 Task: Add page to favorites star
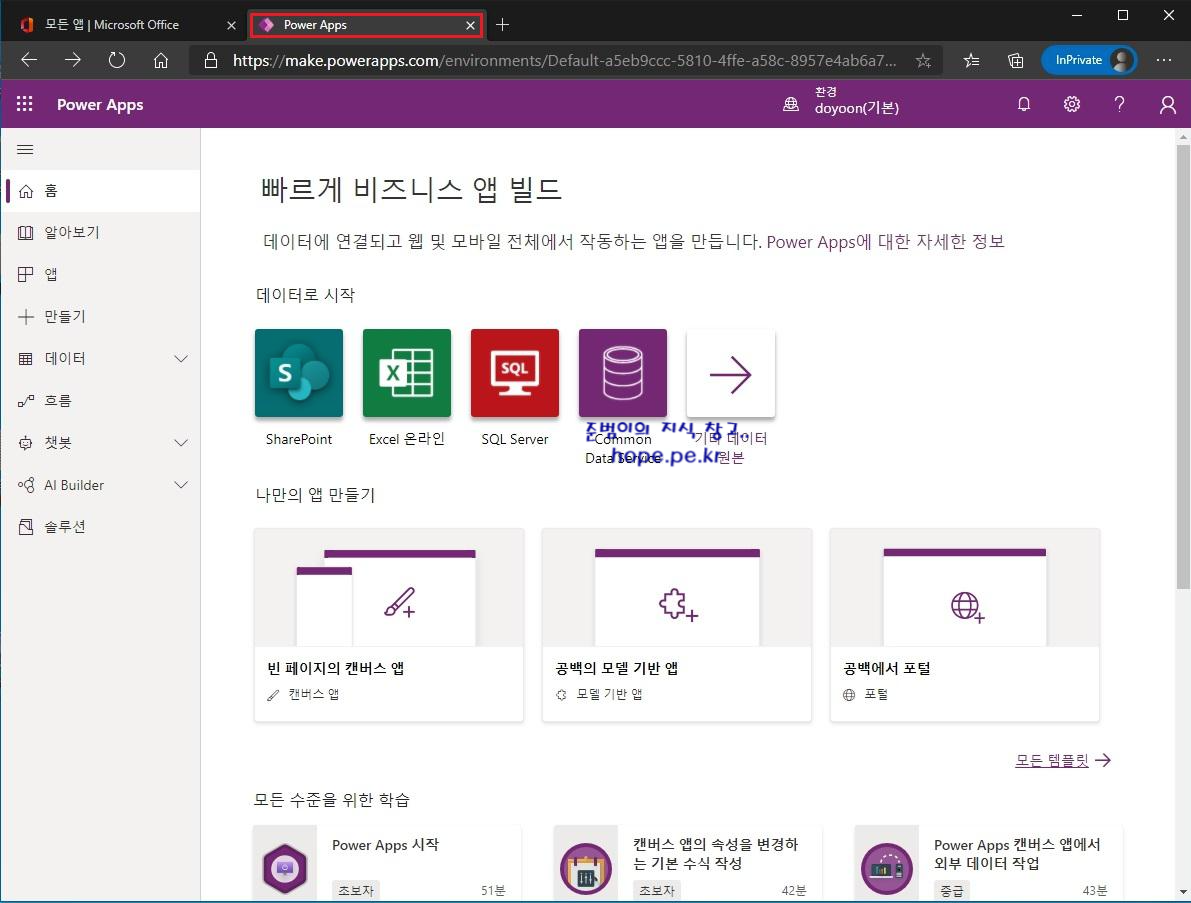coord(923,61)
